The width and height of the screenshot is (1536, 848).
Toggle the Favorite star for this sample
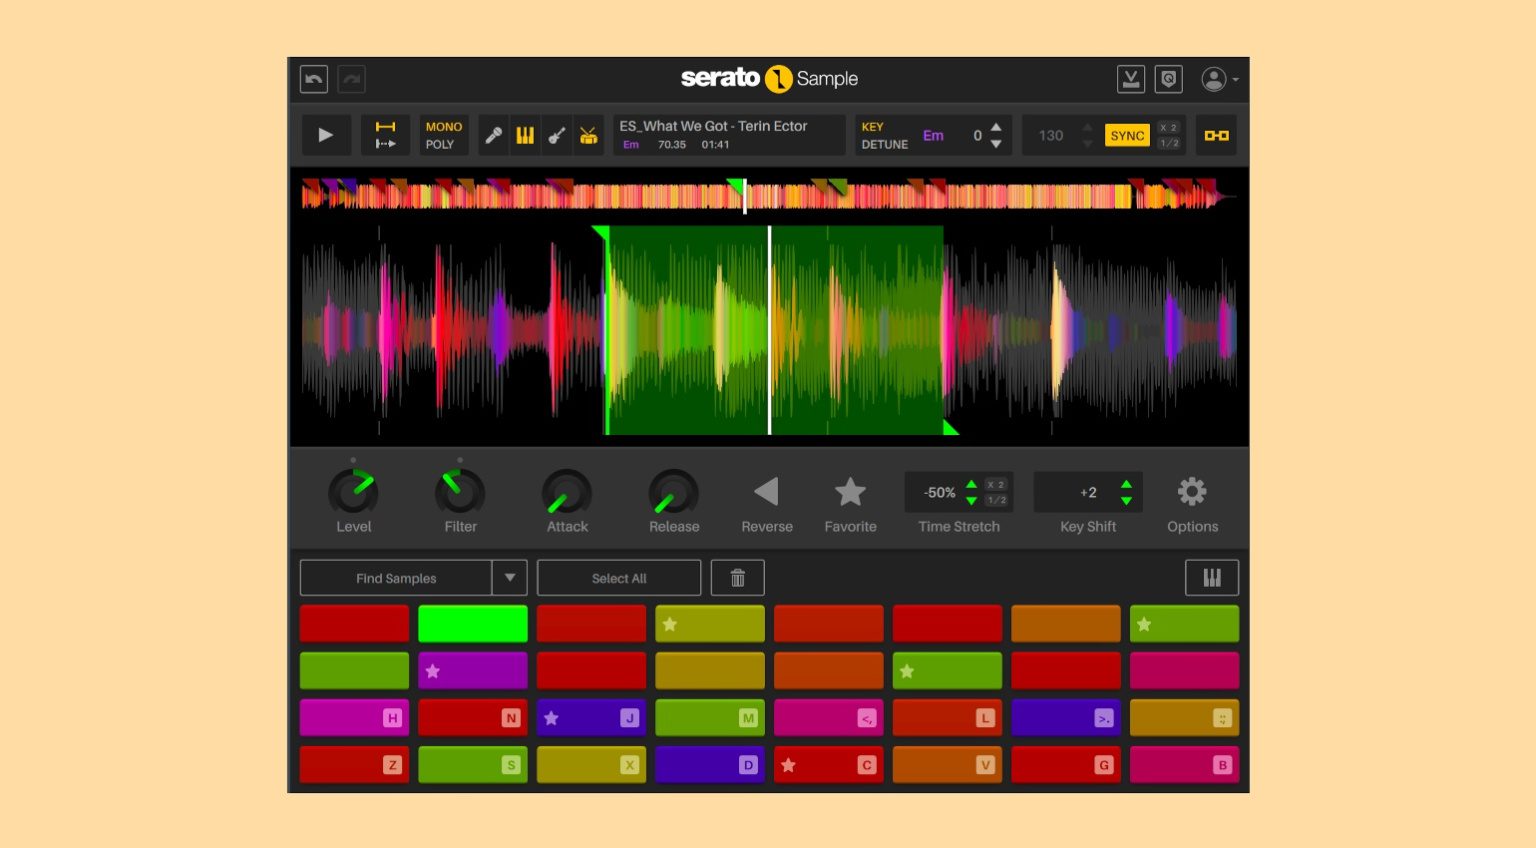[850, 491]
